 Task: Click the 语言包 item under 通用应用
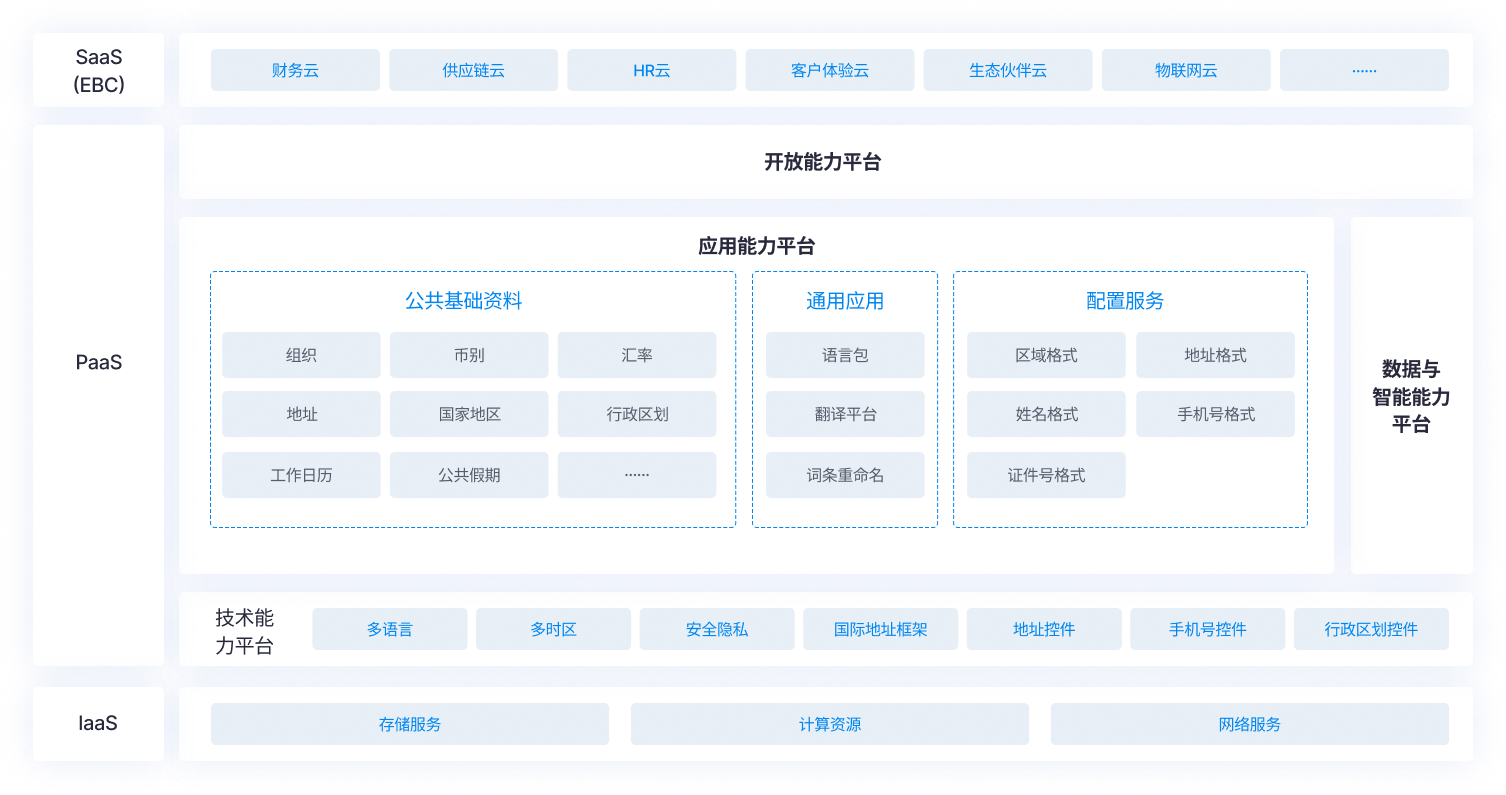(845, 354)
